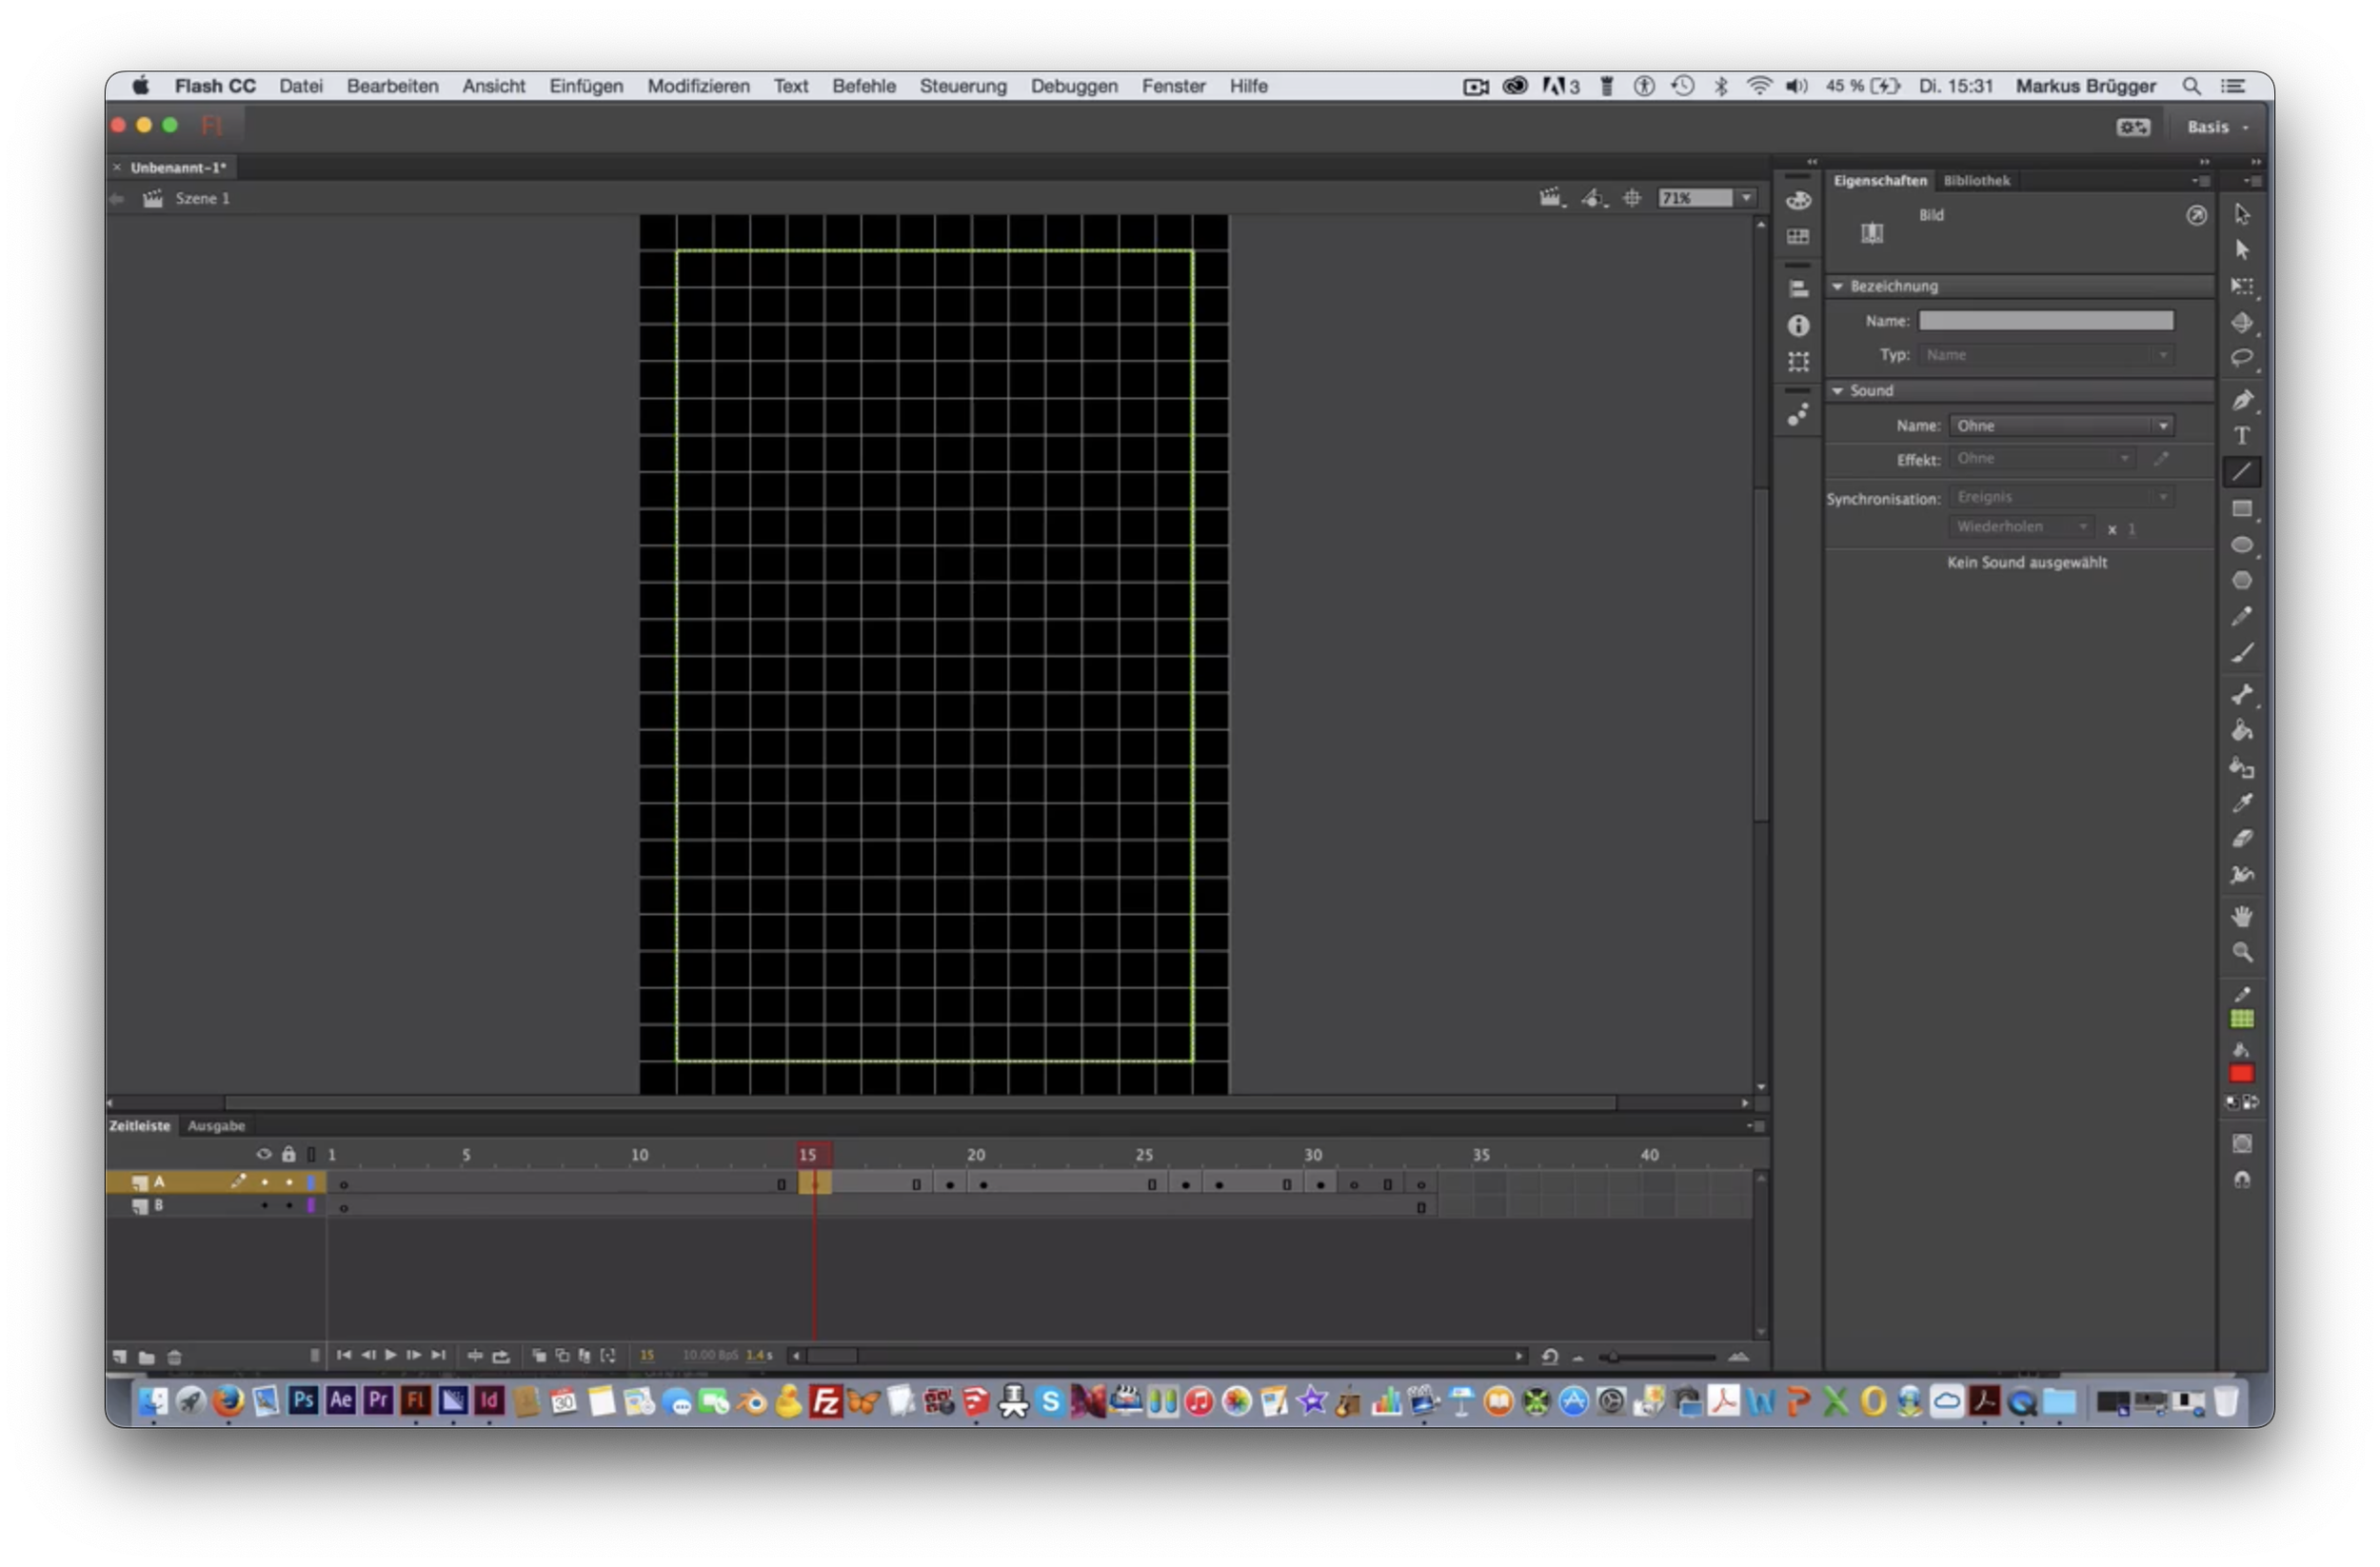Image resolution: width=2380 pixels, height=1567 pixels.
Task: Open the Basis workspace switcher
Action: [x=2217, y=127]
